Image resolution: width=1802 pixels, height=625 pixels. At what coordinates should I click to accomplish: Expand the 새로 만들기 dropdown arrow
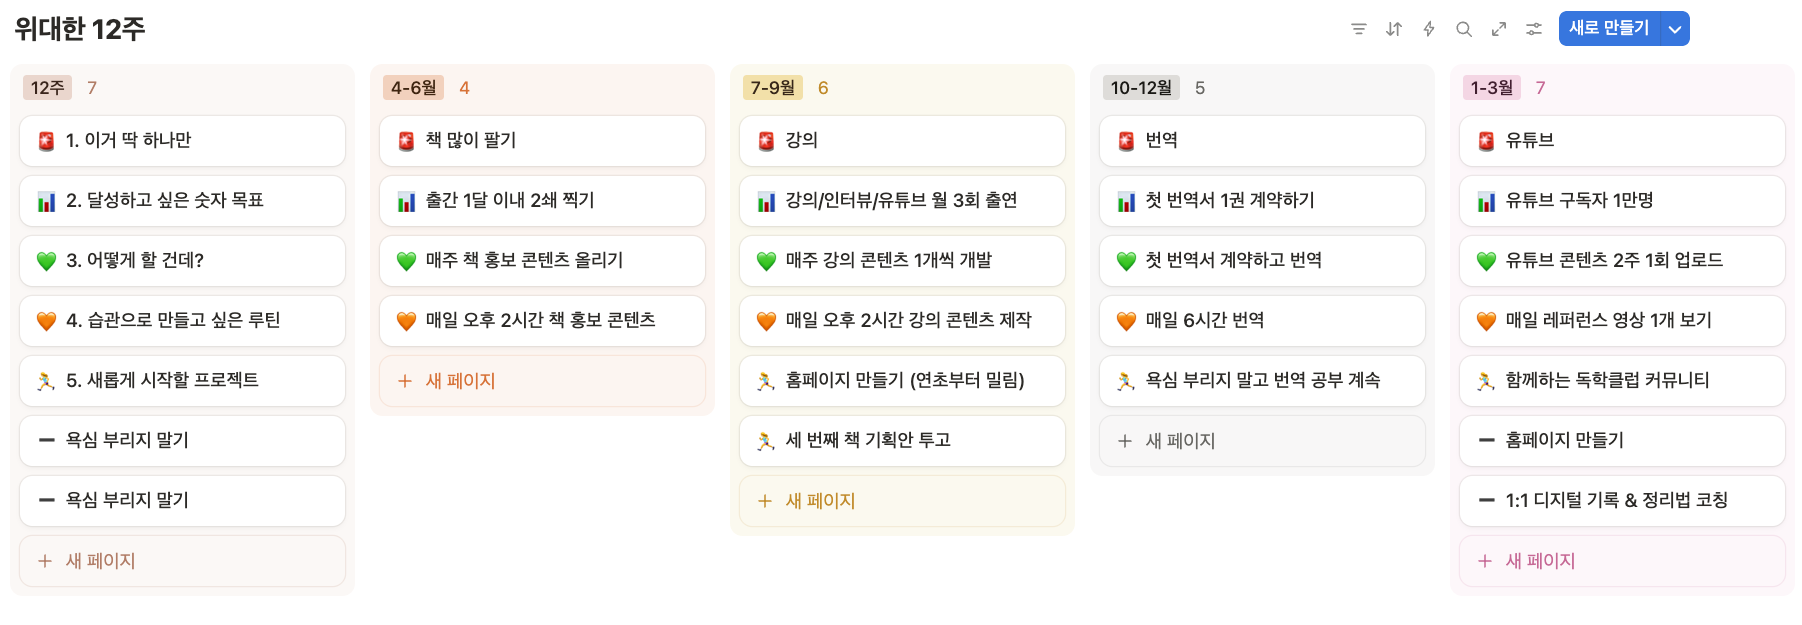pos(1675,29)
